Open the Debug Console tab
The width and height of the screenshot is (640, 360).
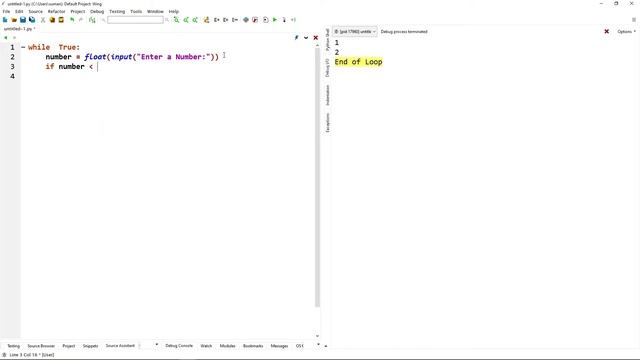pyautogui.click(x=179, y=346)
